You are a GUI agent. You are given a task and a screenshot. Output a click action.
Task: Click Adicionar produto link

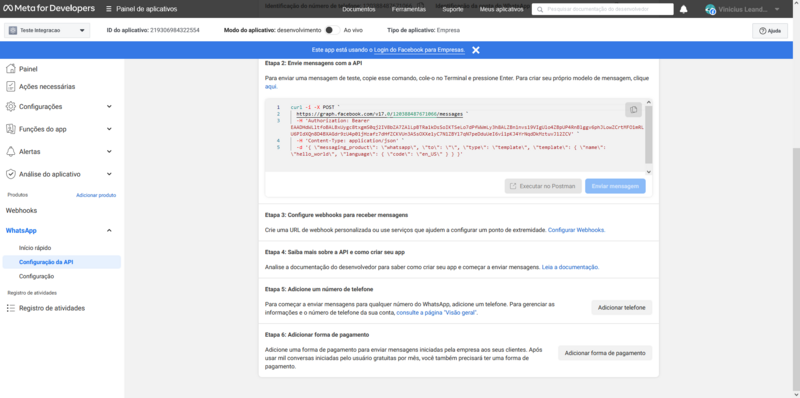pyautogui.click(x=96, y=195)
